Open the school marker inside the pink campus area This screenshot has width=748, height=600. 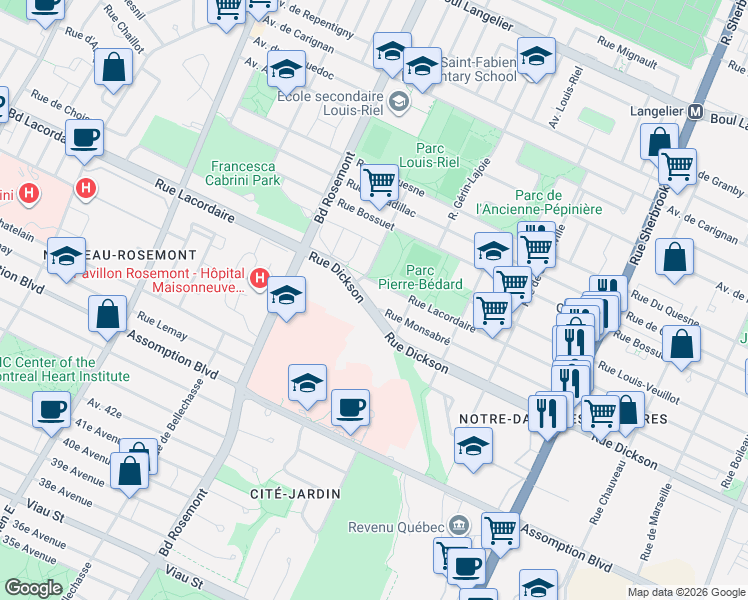(308, 383)
